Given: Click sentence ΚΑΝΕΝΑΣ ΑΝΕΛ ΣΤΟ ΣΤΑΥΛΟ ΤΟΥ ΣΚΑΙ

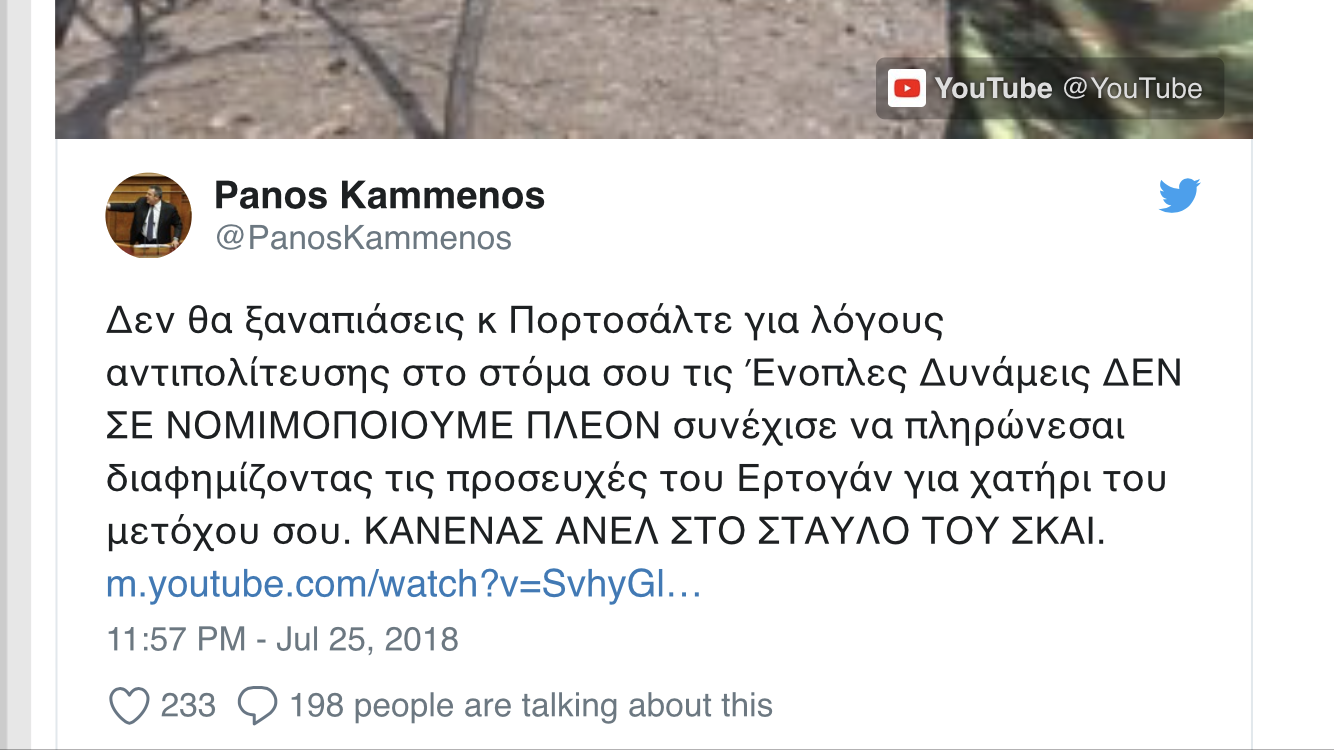Looking at the screenshot, I should coord(734,533).
